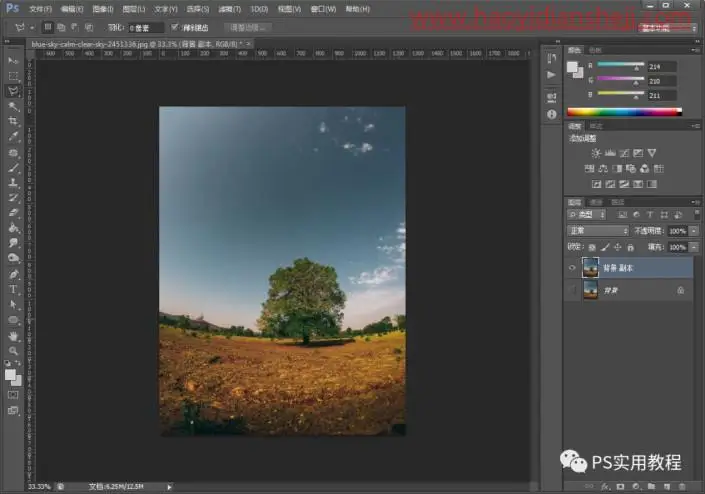Select the Eraser tool
Image resolution: width=705 pixels, height=494 pixels.
(13, 213)
